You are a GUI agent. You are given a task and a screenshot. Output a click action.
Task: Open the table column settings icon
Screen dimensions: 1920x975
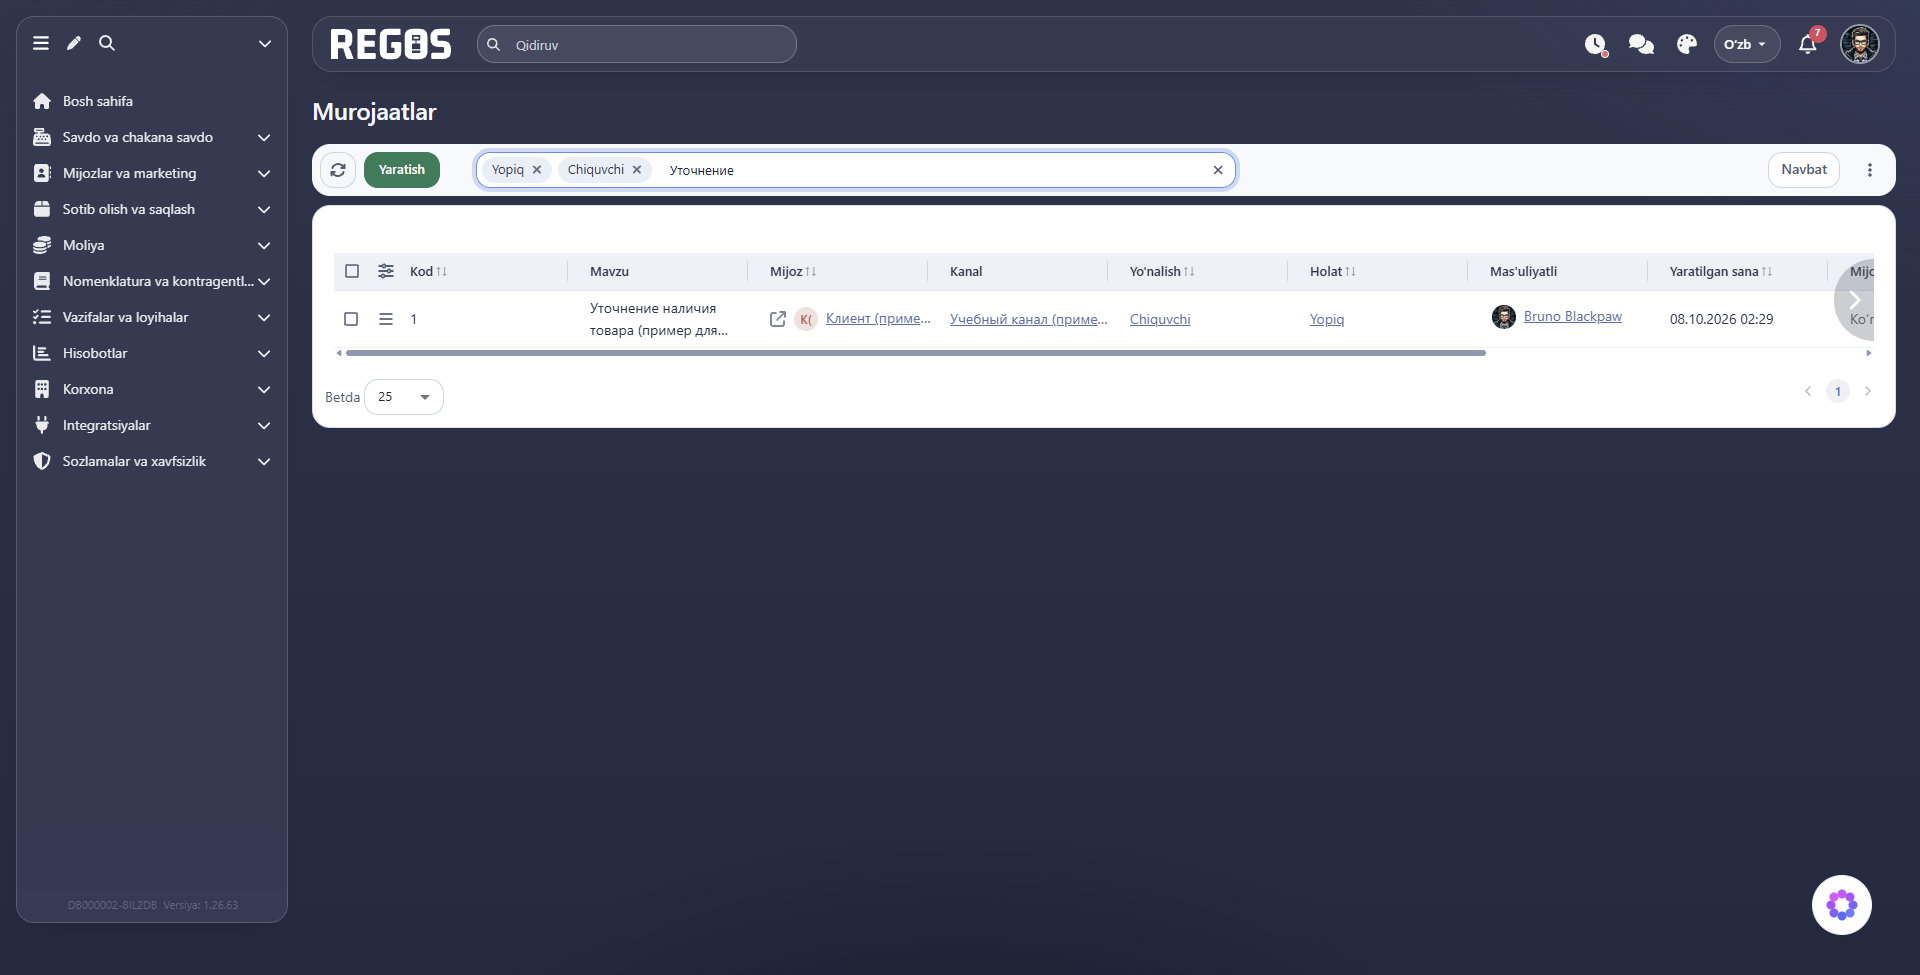pos(386,271)
